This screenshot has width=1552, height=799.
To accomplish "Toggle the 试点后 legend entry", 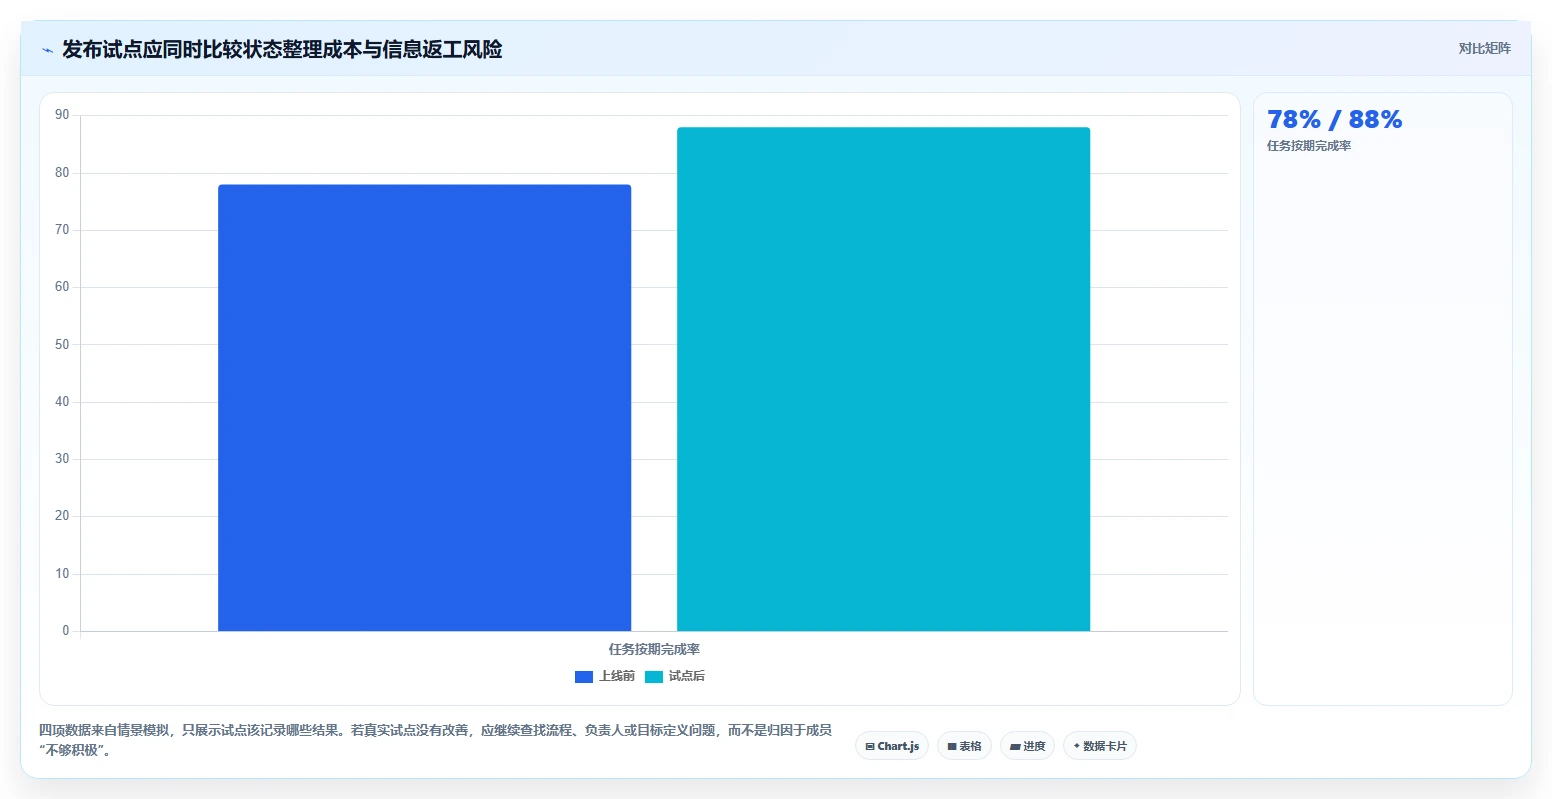I will pyautogui.click(x=675, y=677).
